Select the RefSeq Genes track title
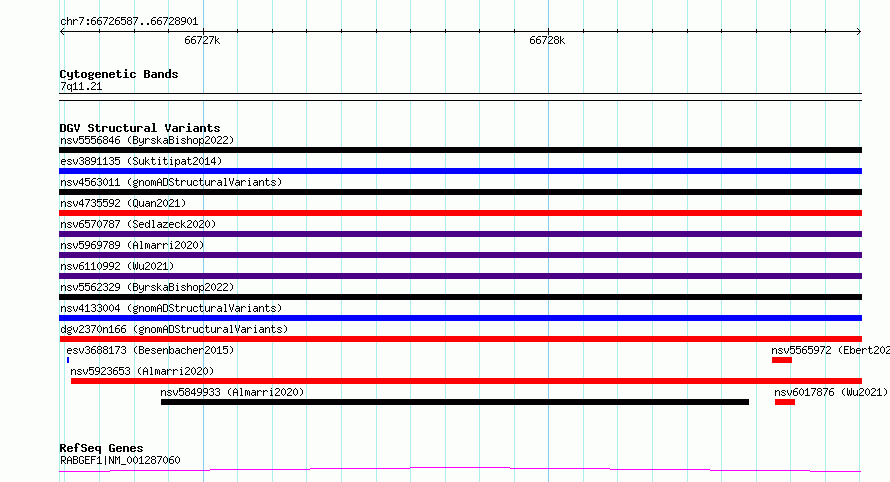The height and width of the screenshot is (482, 890). [101, 448]
